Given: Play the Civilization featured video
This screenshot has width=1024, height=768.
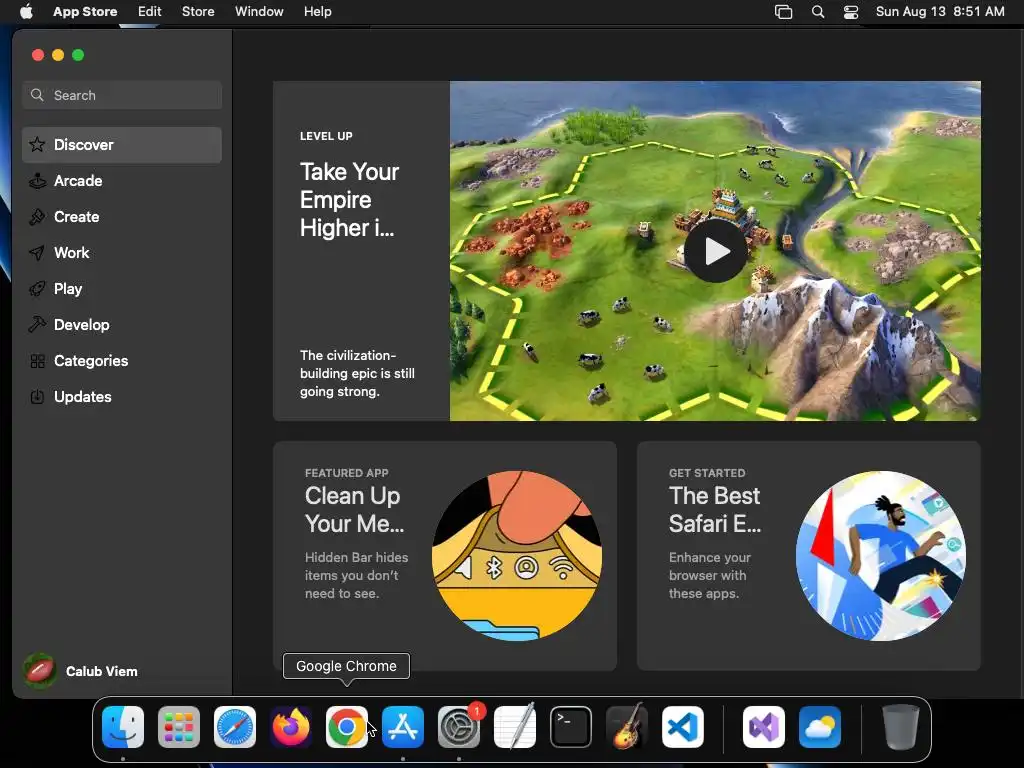Looking at the screenshot, I should (x=716, y=251).
